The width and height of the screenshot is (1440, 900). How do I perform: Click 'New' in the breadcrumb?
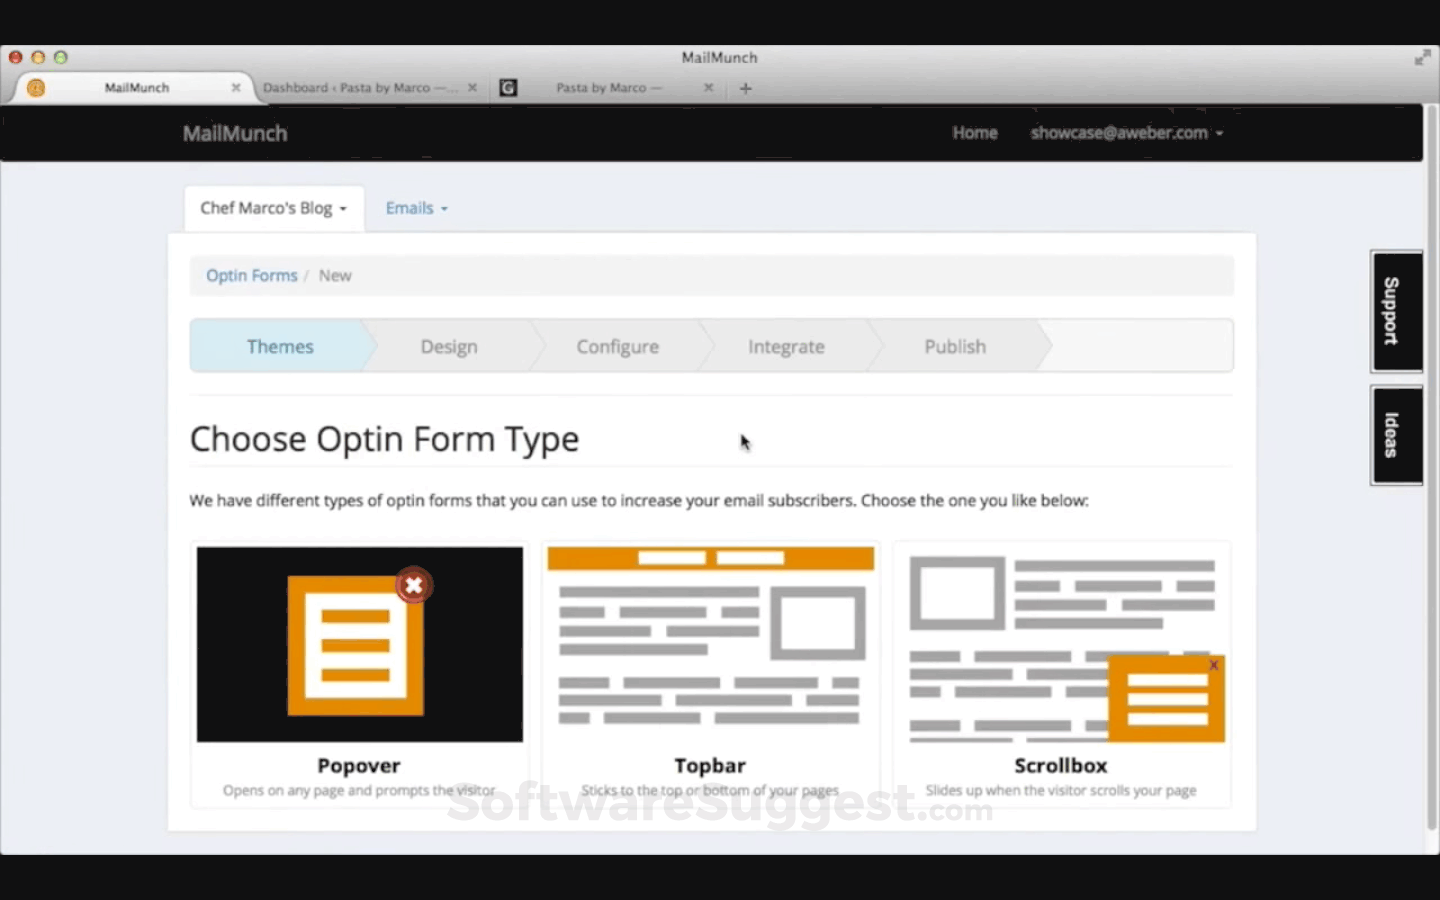(x=335, y=275)
